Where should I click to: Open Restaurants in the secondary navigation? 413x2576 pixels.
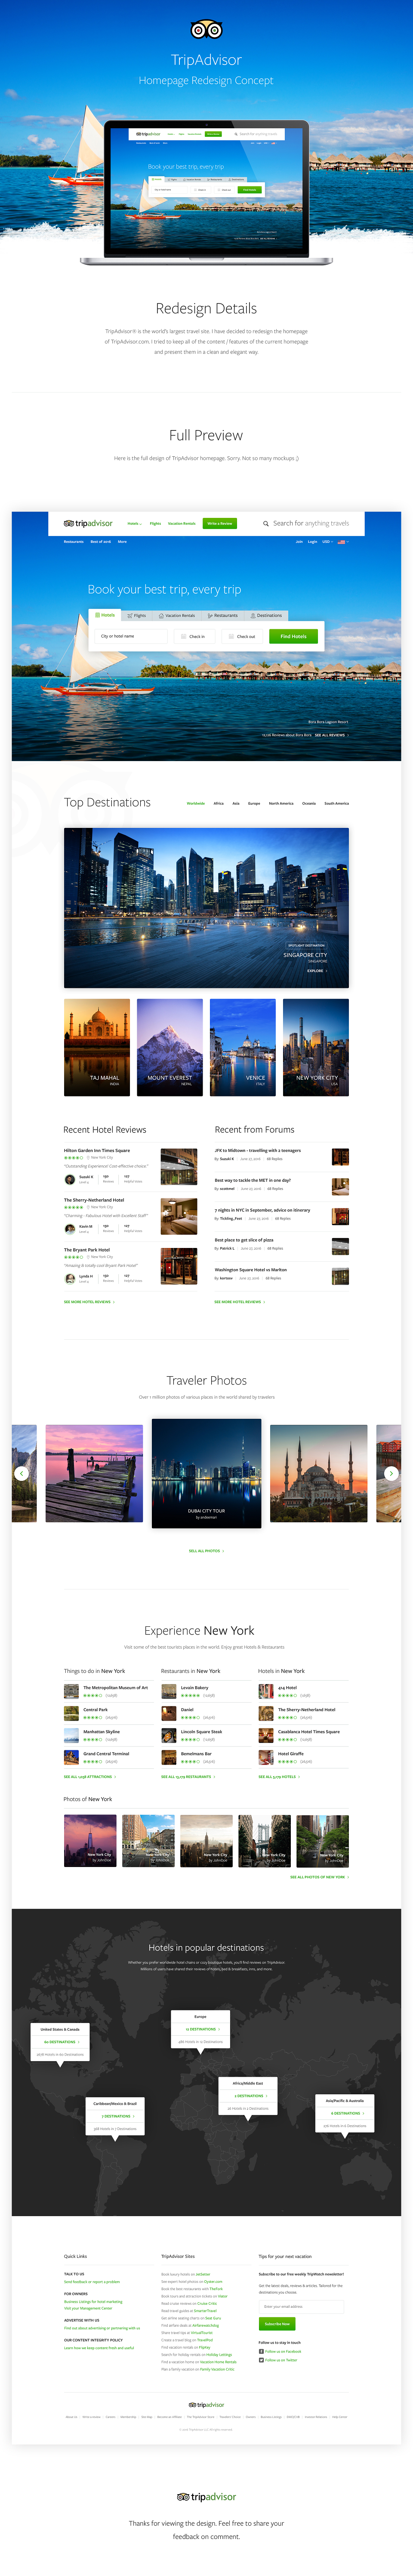tap(74, 541)
